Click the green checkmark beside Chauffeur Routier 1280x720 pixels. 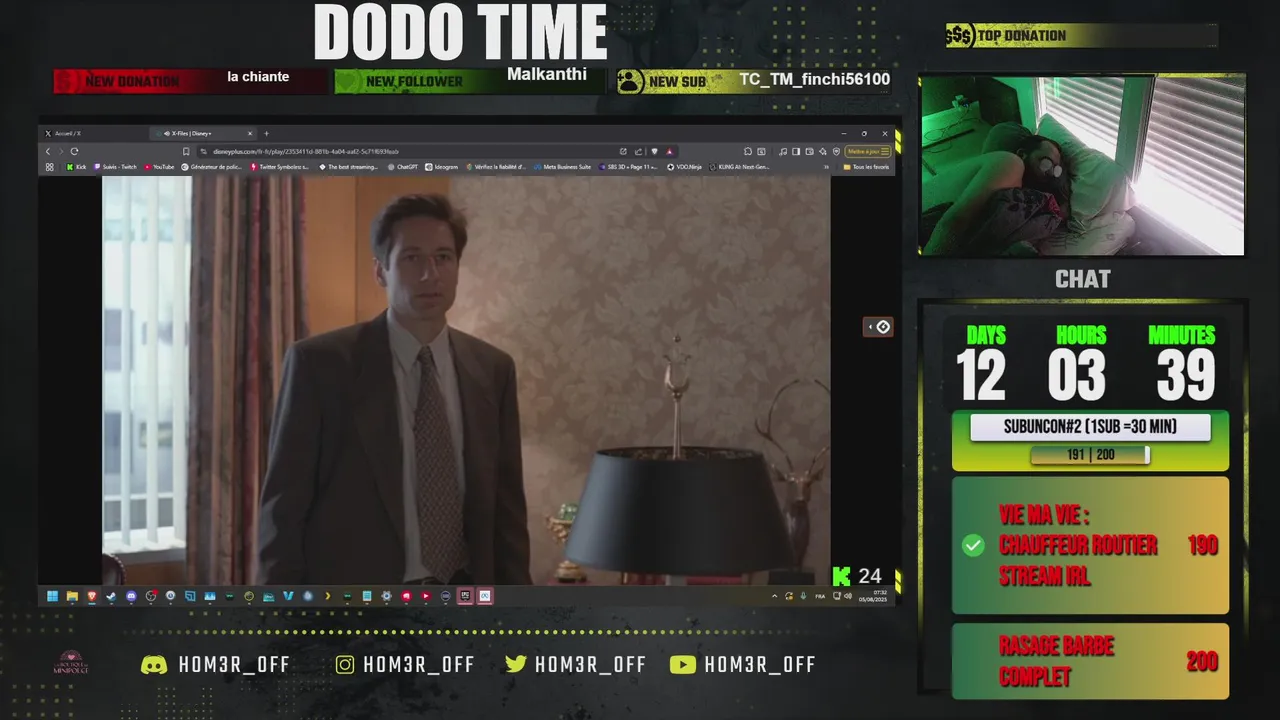pyautogui.click(x=973, y=545)
